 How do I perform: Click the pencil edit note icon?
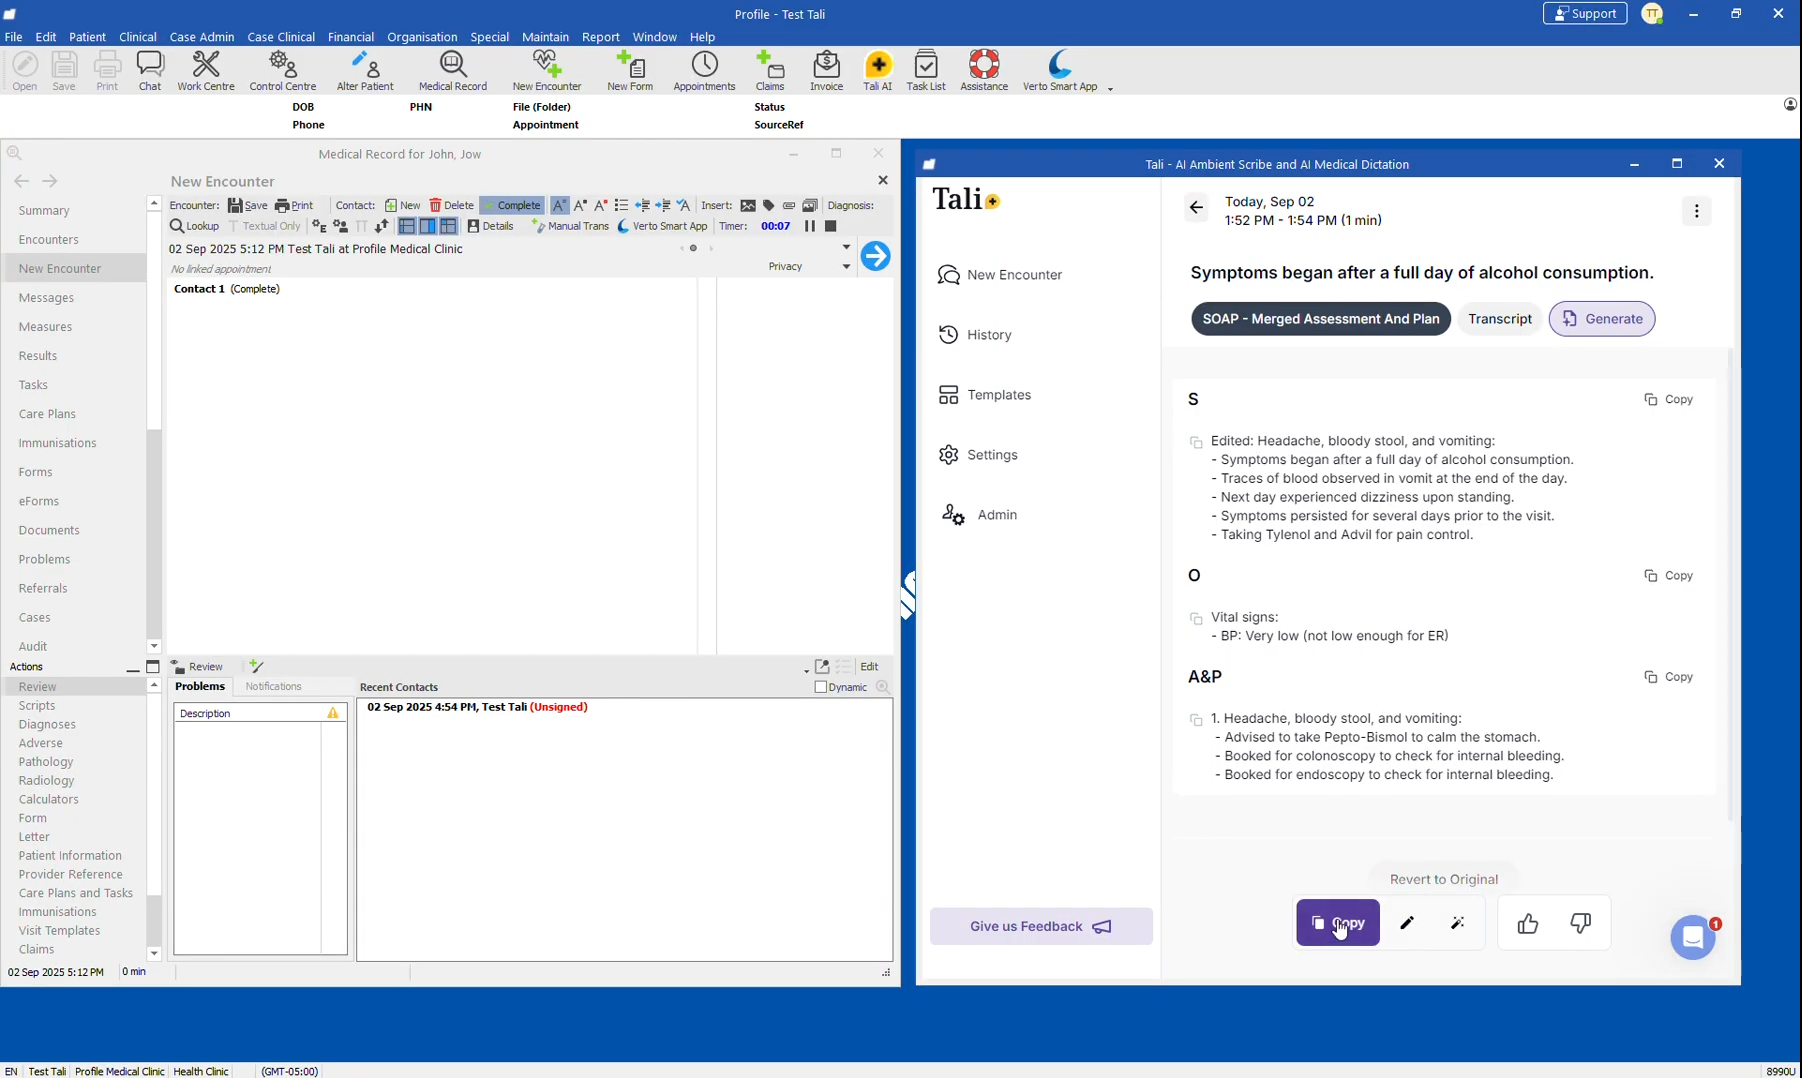point(1407,924)
